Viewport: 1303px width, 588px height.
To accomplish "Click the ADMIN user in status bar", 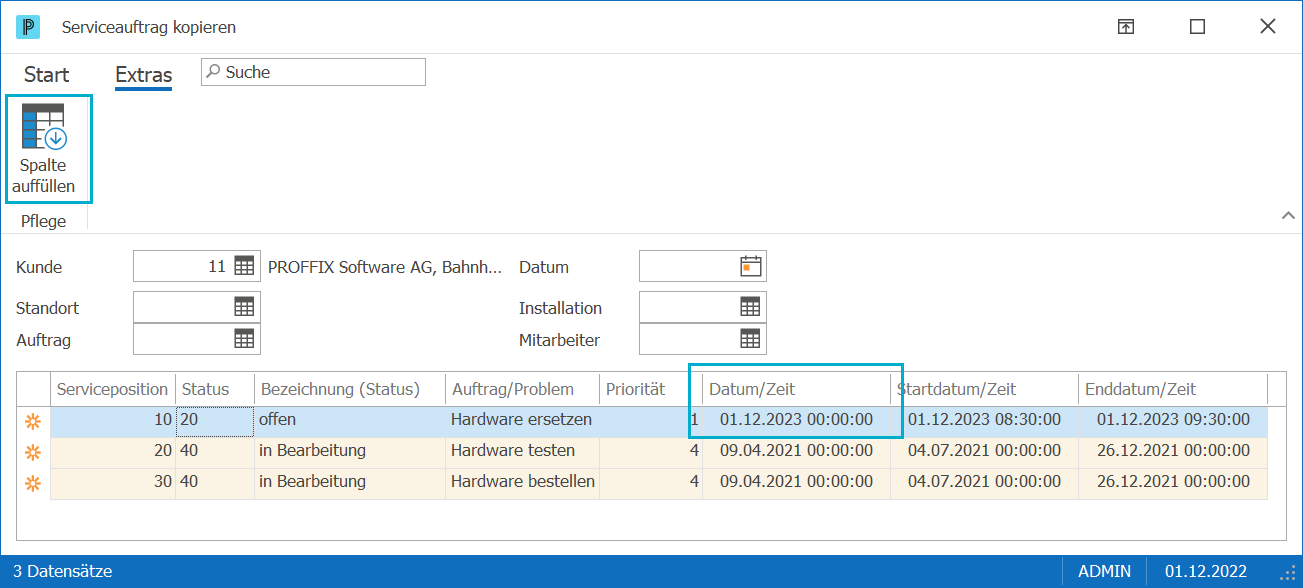I will 1104,572.
